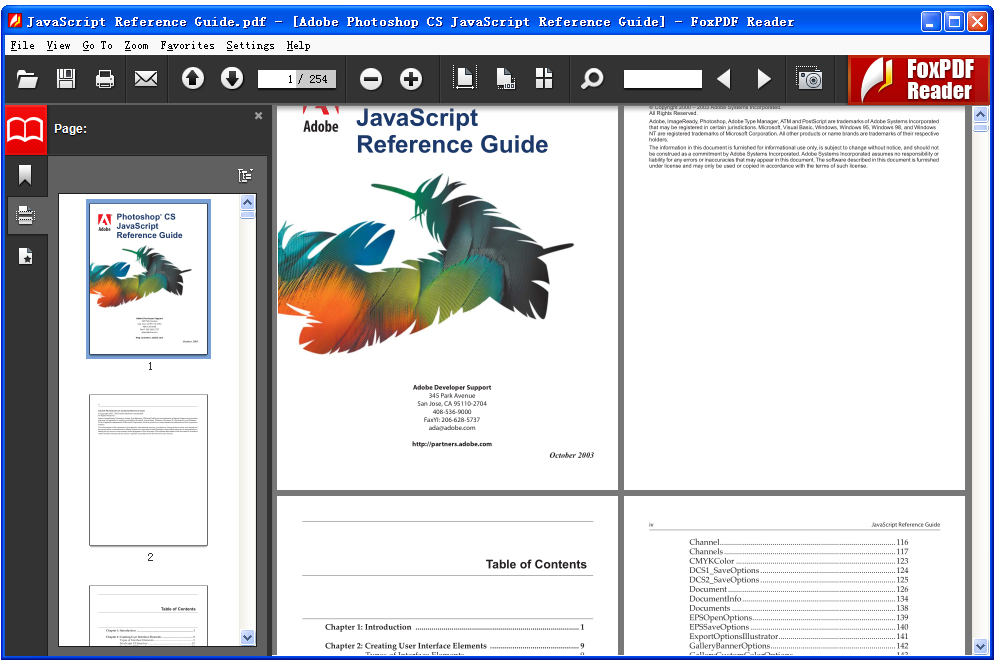Take a snapshot with the camera tool
994x664 pixels.
point(810,78)
